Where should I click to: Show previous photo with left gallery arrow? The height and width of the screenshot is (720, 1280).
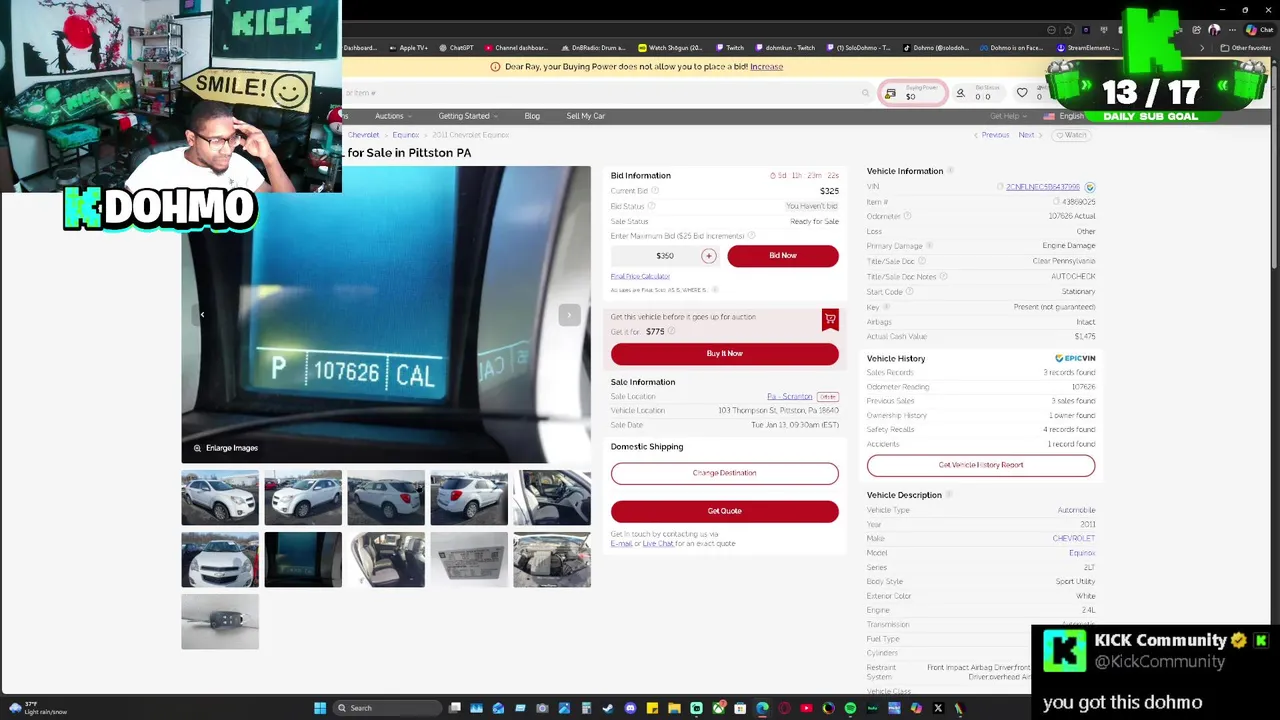pyautogui.click(x=202, y=315)
